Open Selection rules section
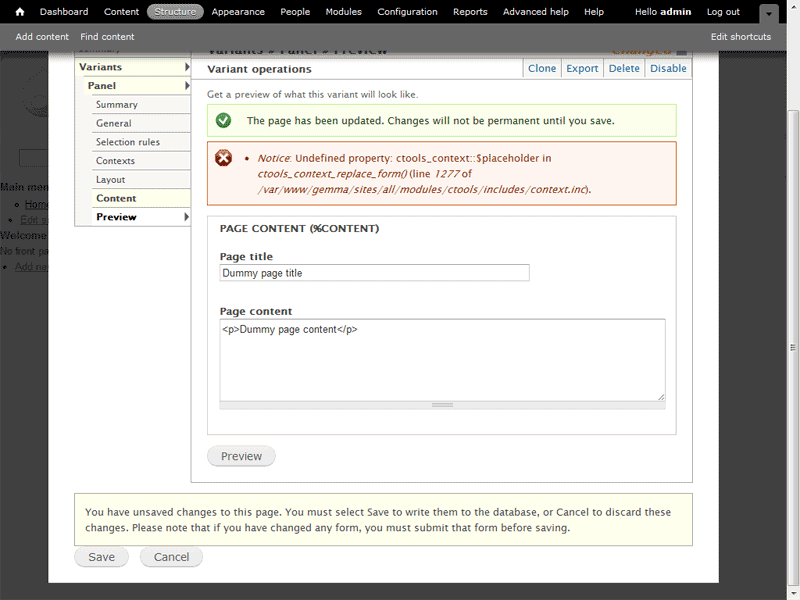The width and height of the screenshot is (800, 600). 128,142
